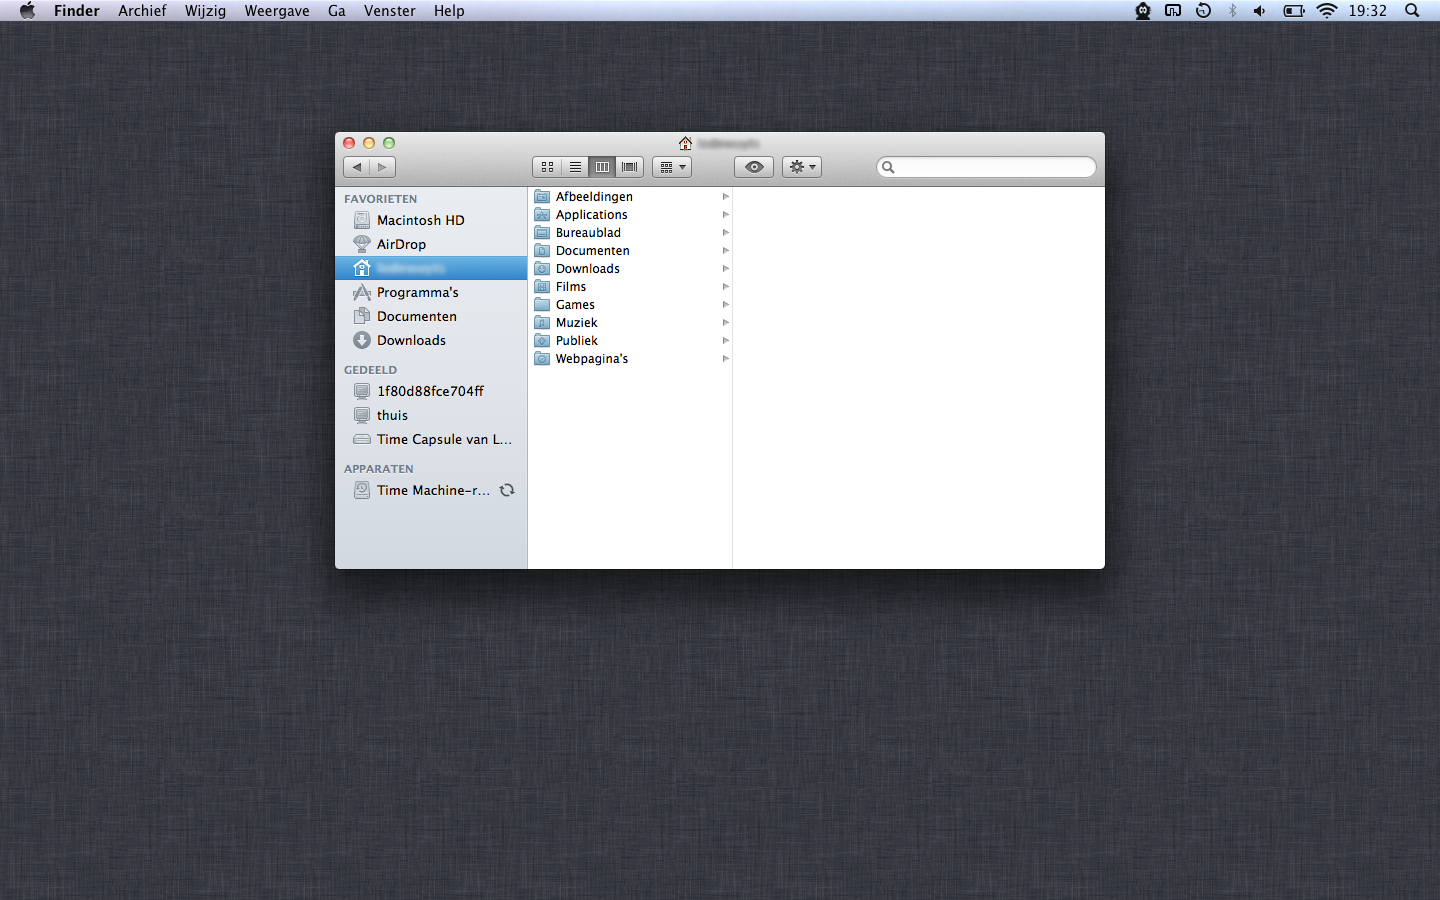Select the Afbeeldingen folder
Viewport: 1440px width, 900px height.
(x=630, y=197)
